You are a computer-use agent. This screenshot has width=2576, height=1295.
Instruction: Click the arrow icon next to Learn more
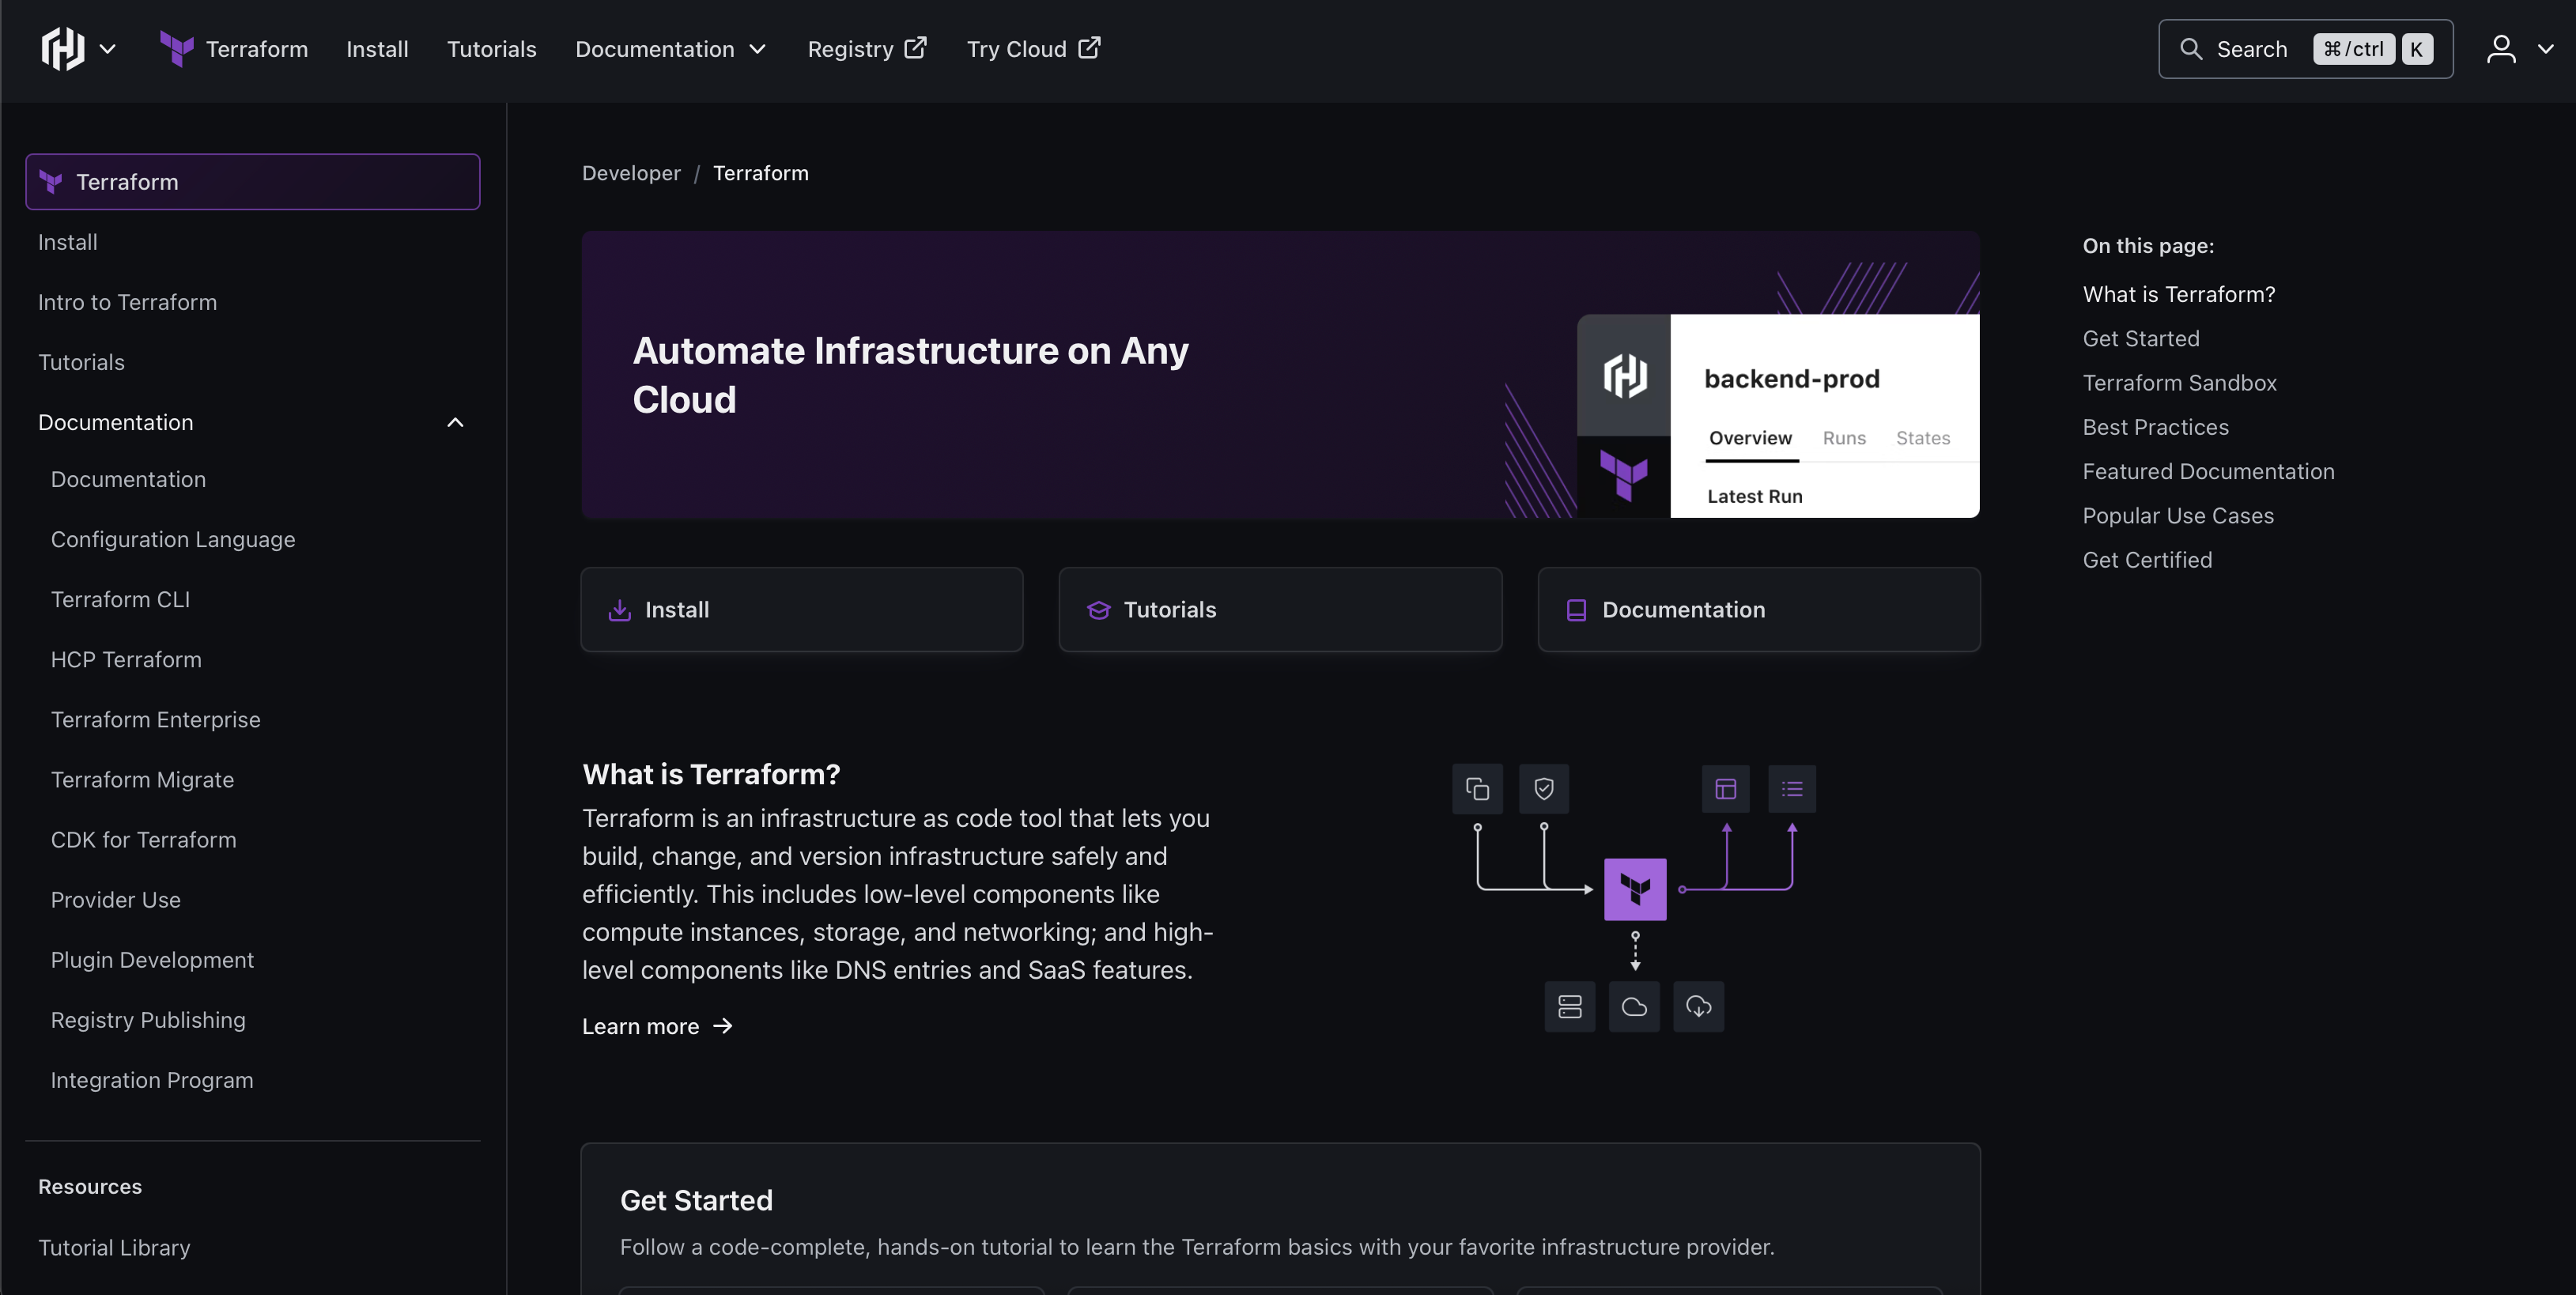tap(722, 1026)
